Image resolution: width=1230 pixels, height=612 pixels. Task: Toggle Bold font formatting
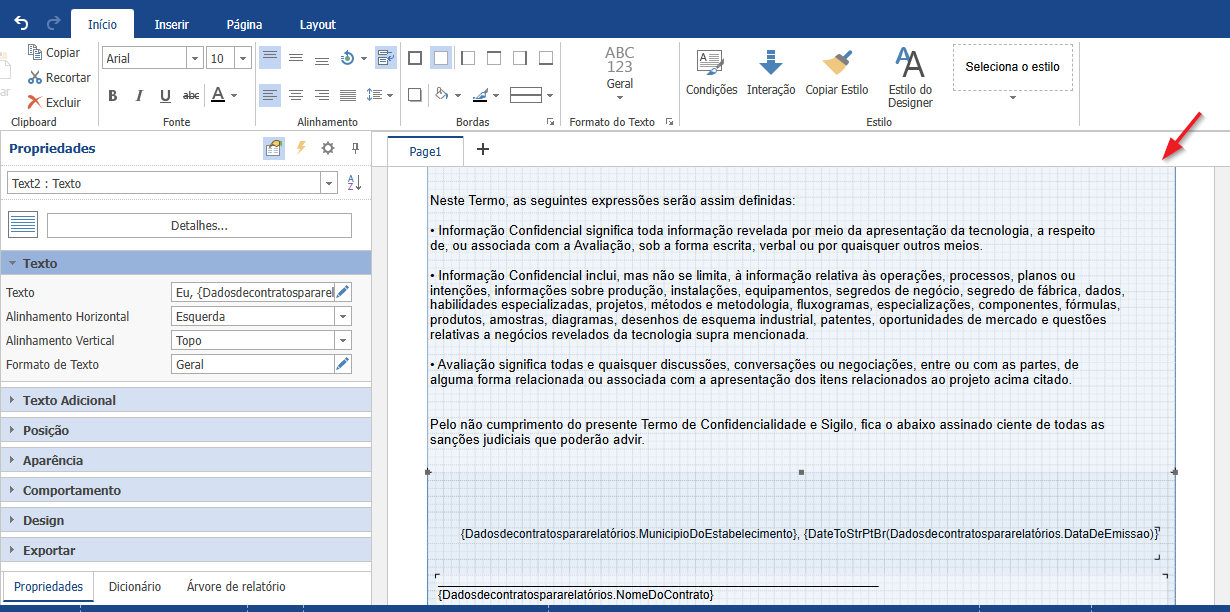(x=113, y=96)
